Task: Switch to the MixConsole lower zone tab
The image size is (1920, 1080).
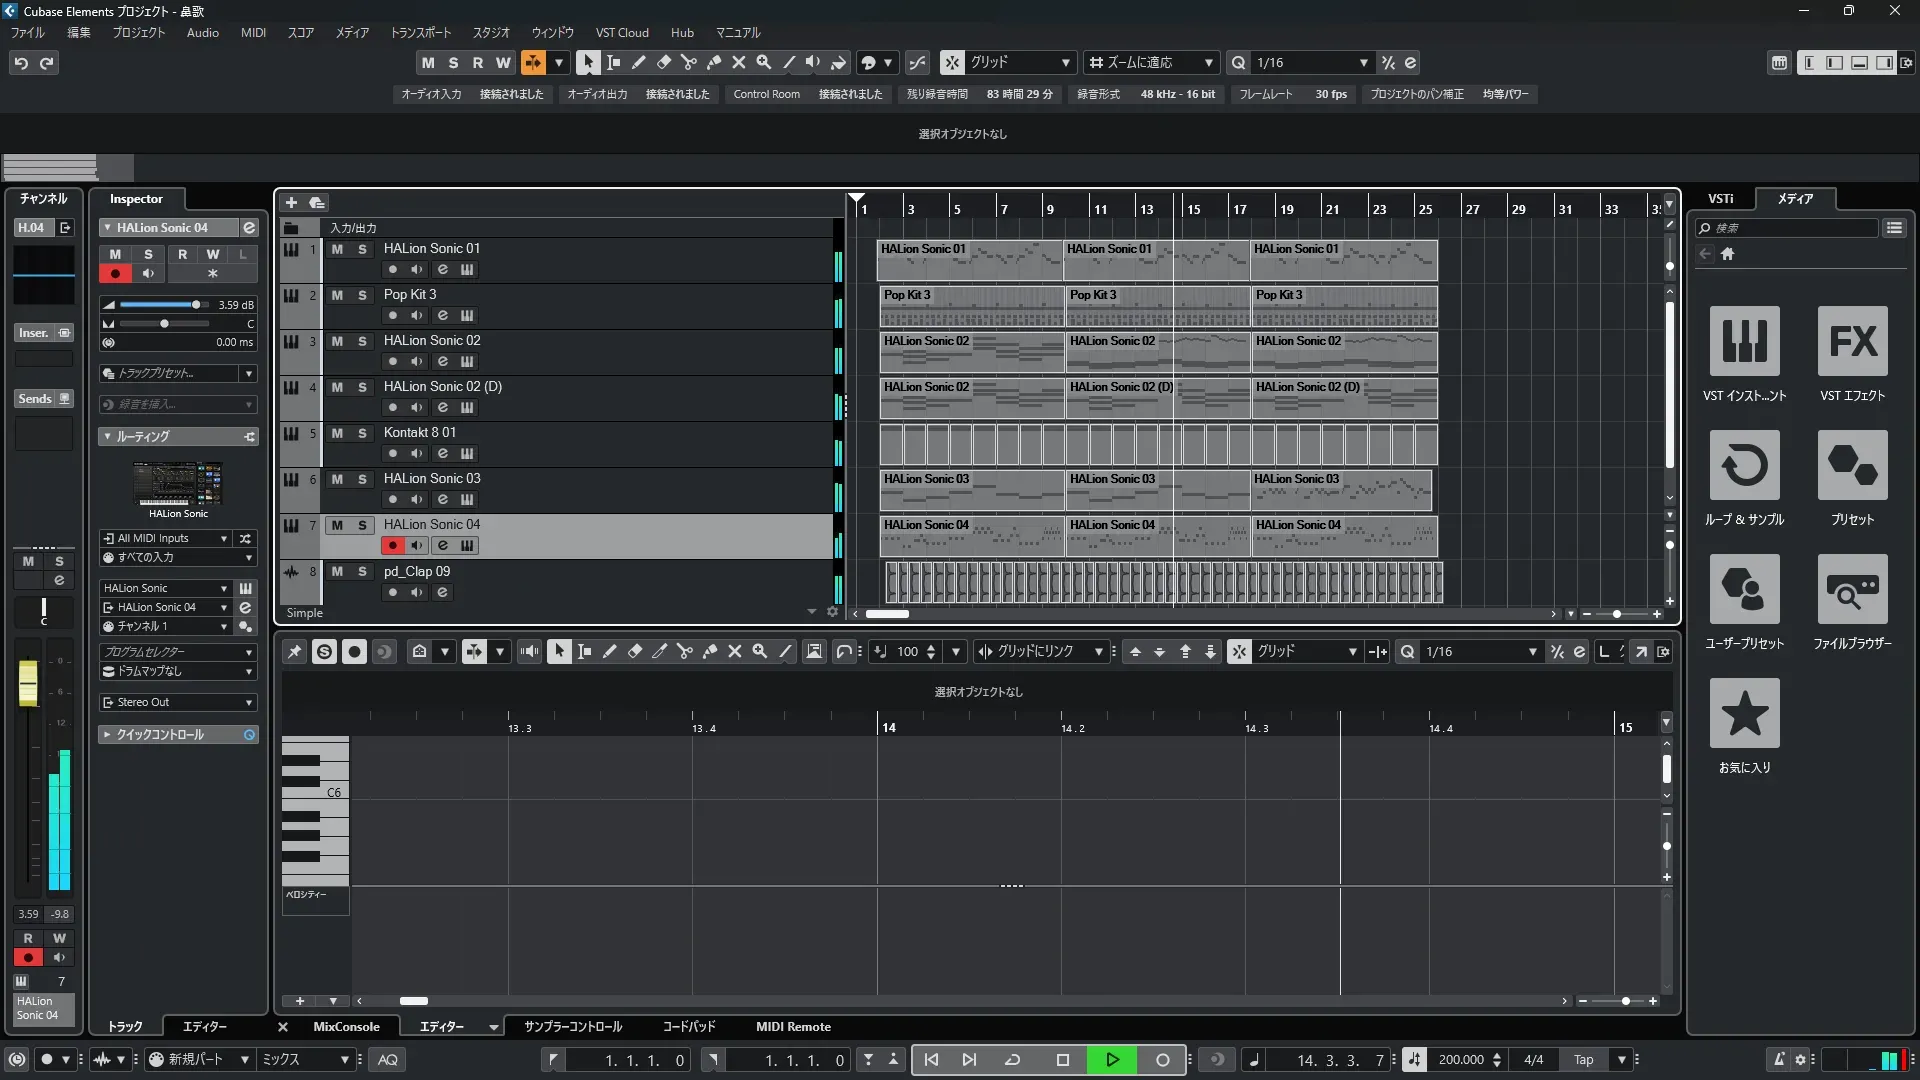Action: (346, 1026)
